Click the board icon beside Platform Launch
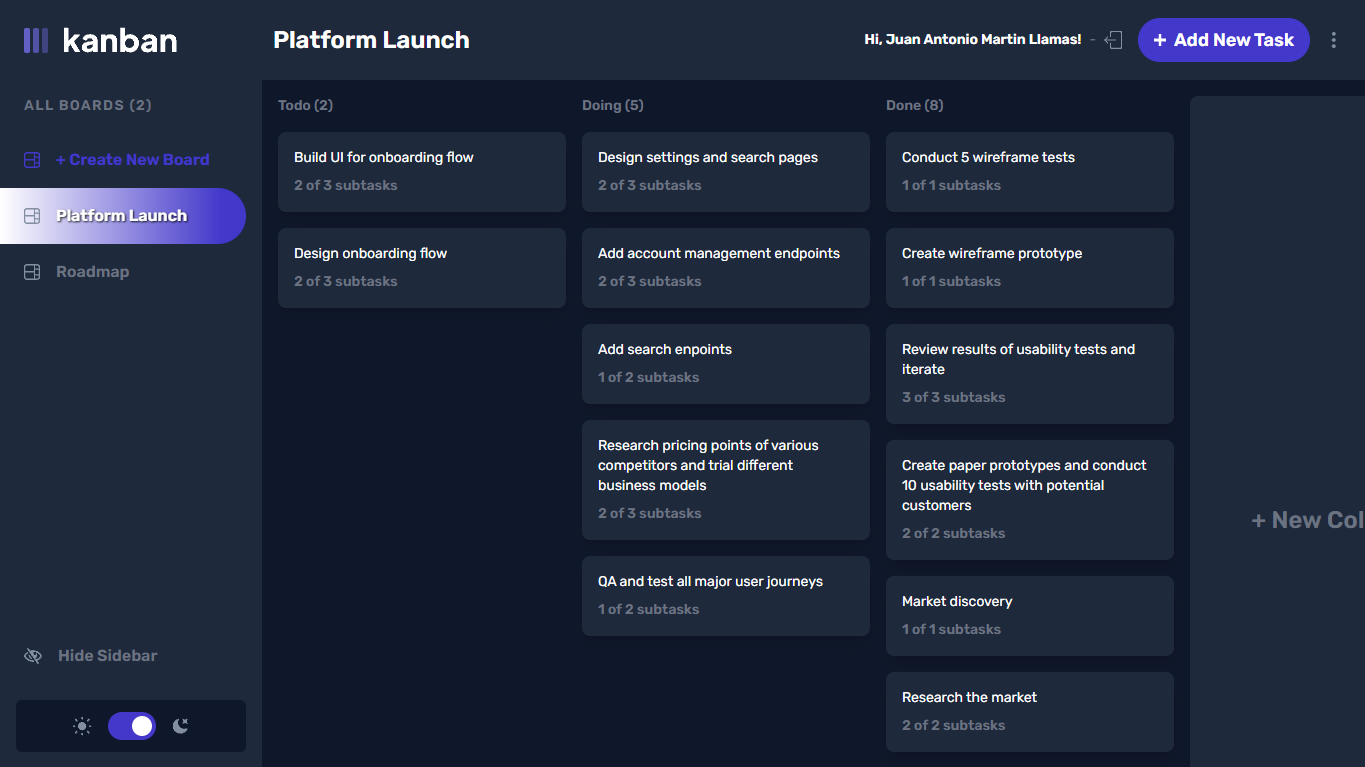Image resolution: width=1365 pixels, height=767 pixels. 32,215
